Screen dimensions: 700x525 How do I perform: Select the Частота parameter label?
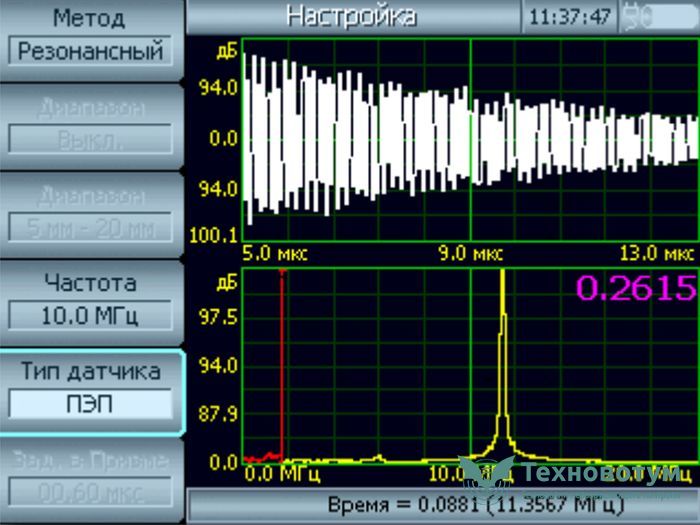point(90,284)
